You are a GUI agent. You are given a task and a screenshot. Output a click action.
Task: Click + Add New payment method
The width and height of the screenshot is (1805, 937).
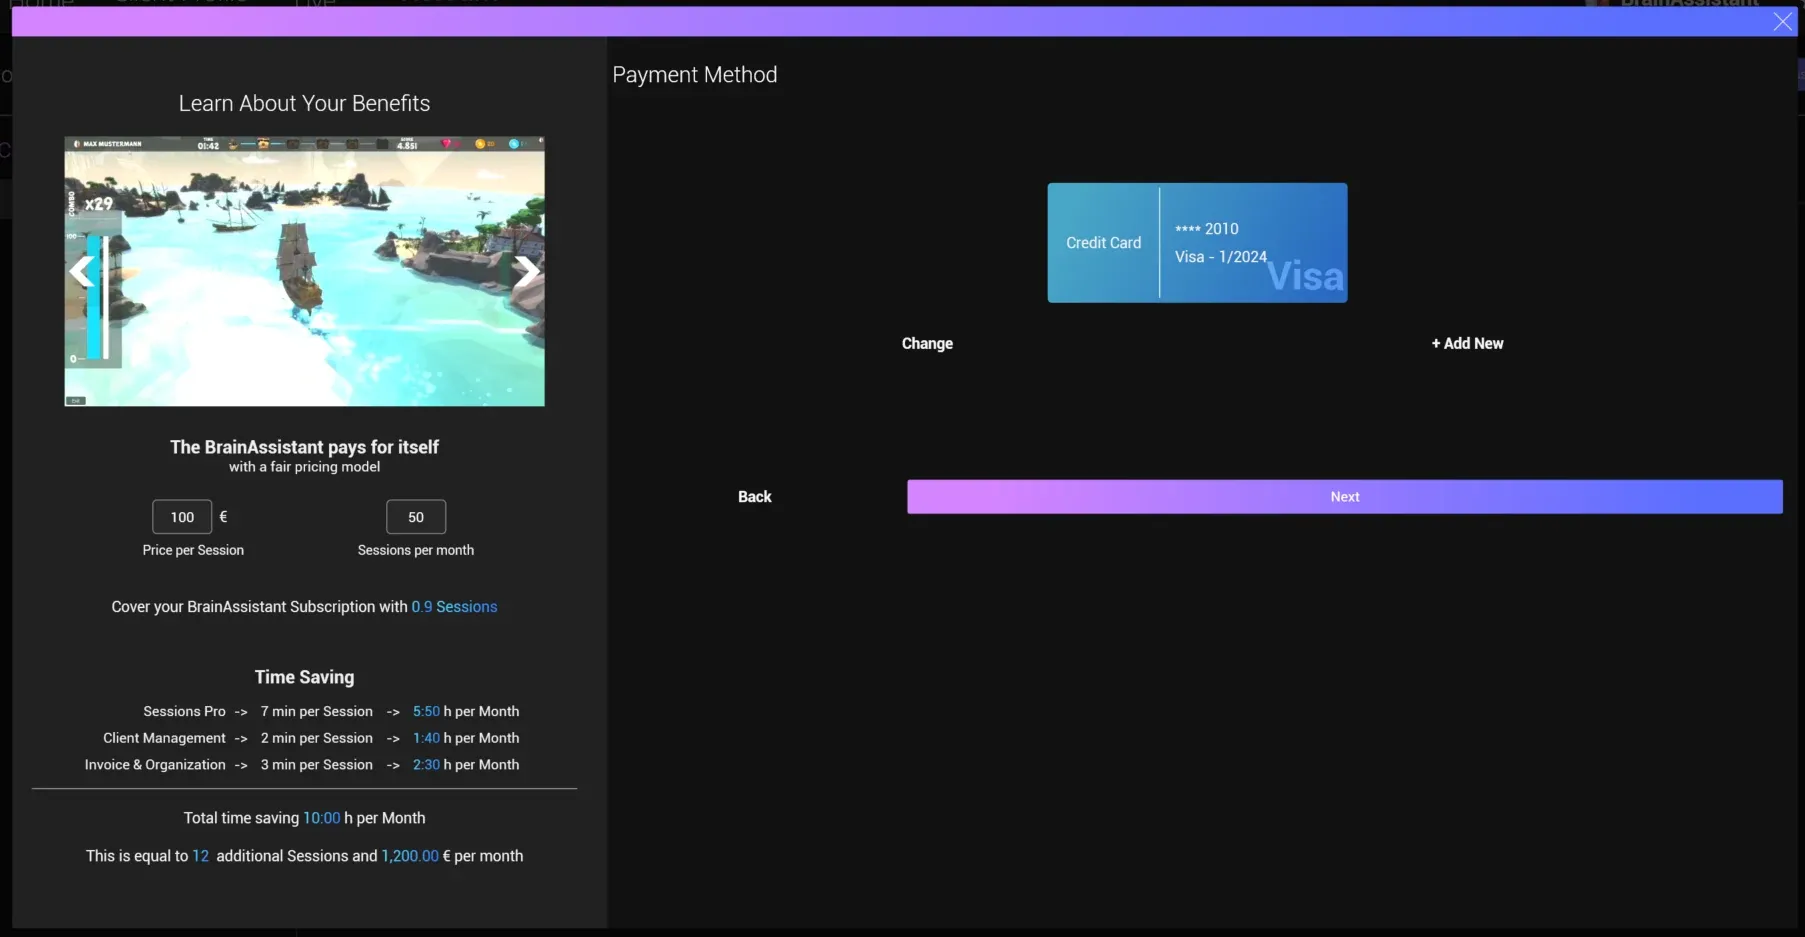1467,343
